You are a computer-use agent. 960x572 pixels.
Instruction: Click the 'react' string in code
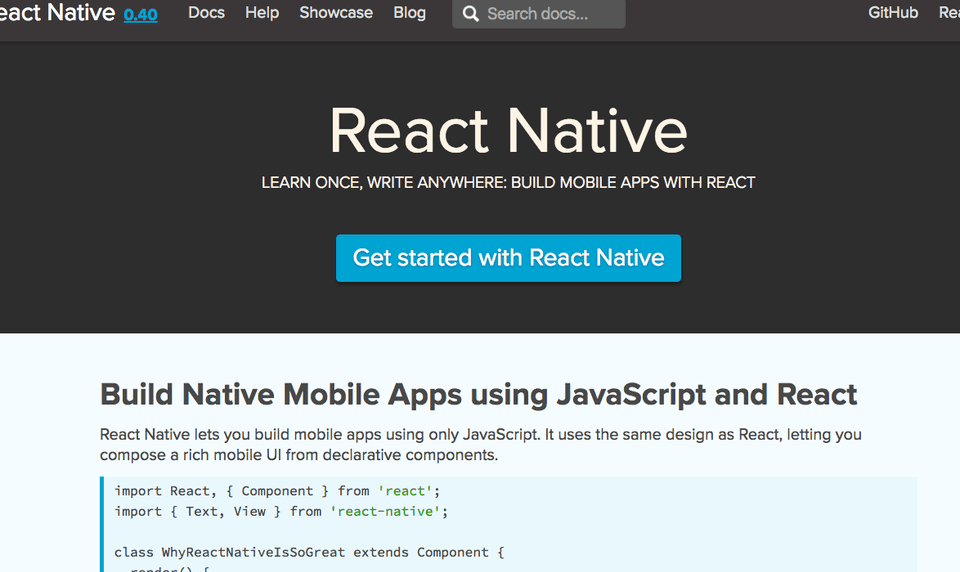[405, 491]
